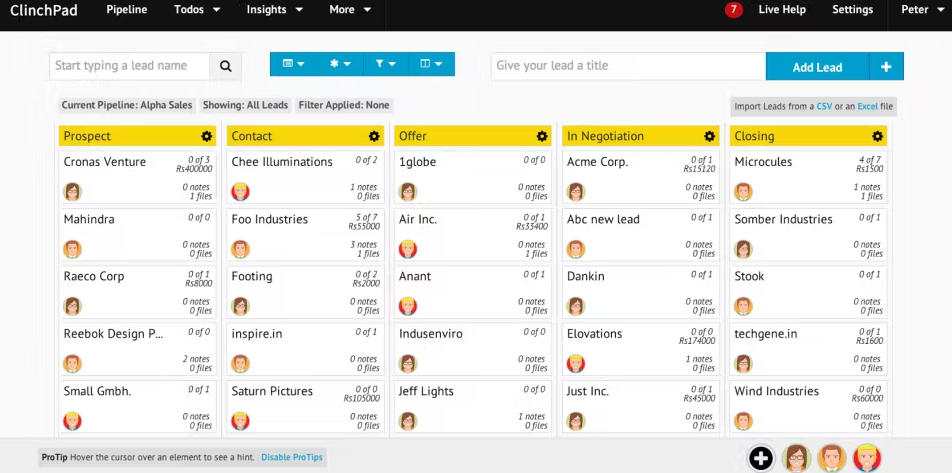Click the Offer column gear icon
952x473 pixels.
[x=542, y=136]
